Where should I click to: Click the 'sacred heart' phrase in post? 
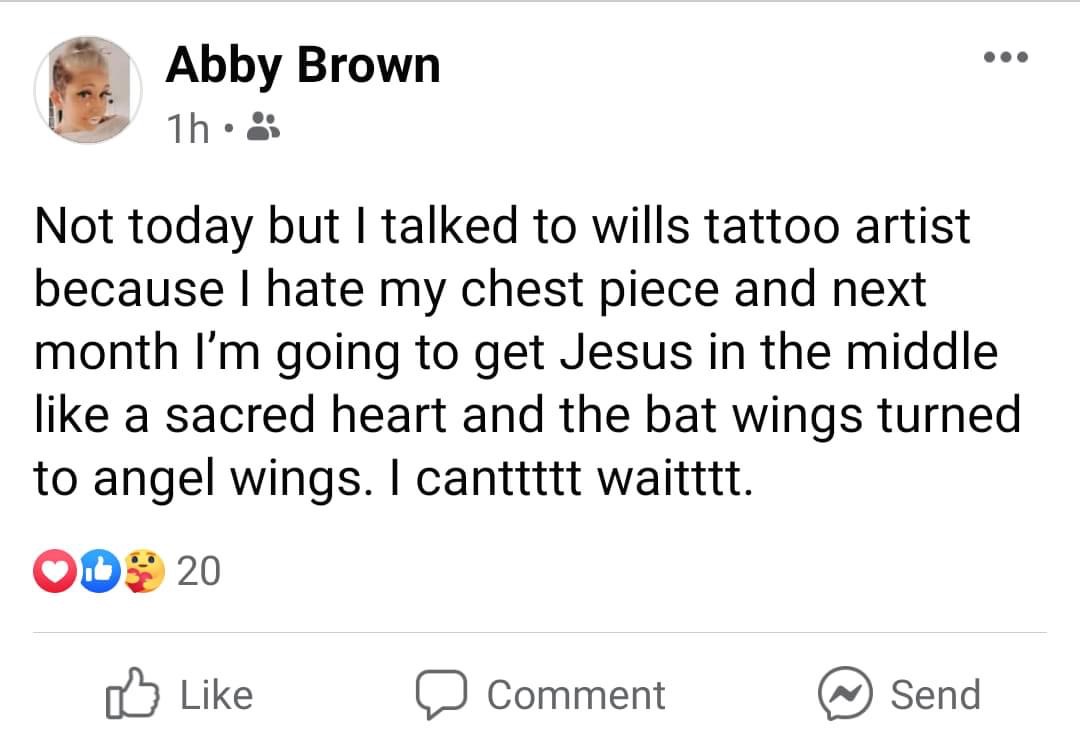[x=307, y=415]
